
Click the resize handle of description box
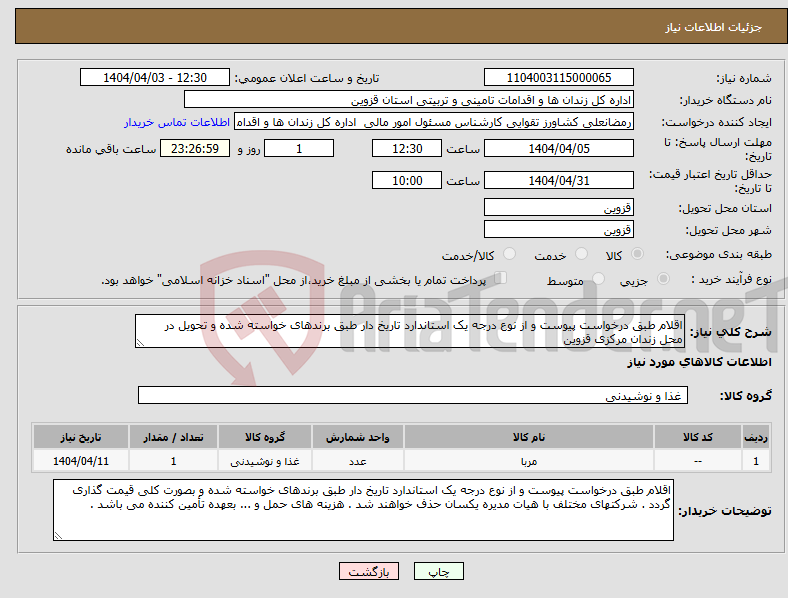(x=140, y=343)
